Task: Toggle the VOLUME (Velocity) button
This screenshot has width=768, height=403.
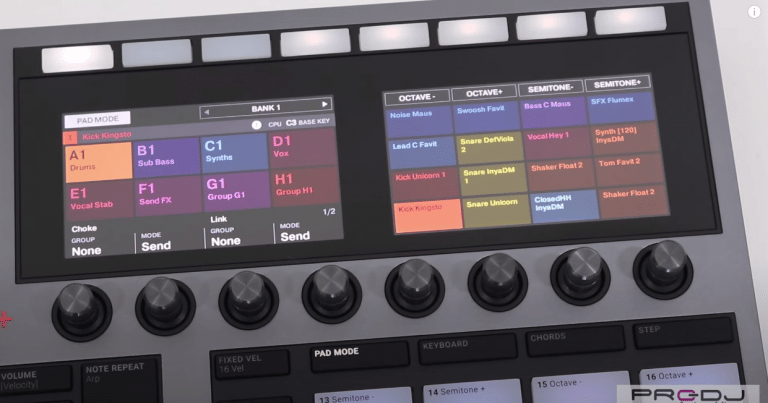Action: coord(34,381)
